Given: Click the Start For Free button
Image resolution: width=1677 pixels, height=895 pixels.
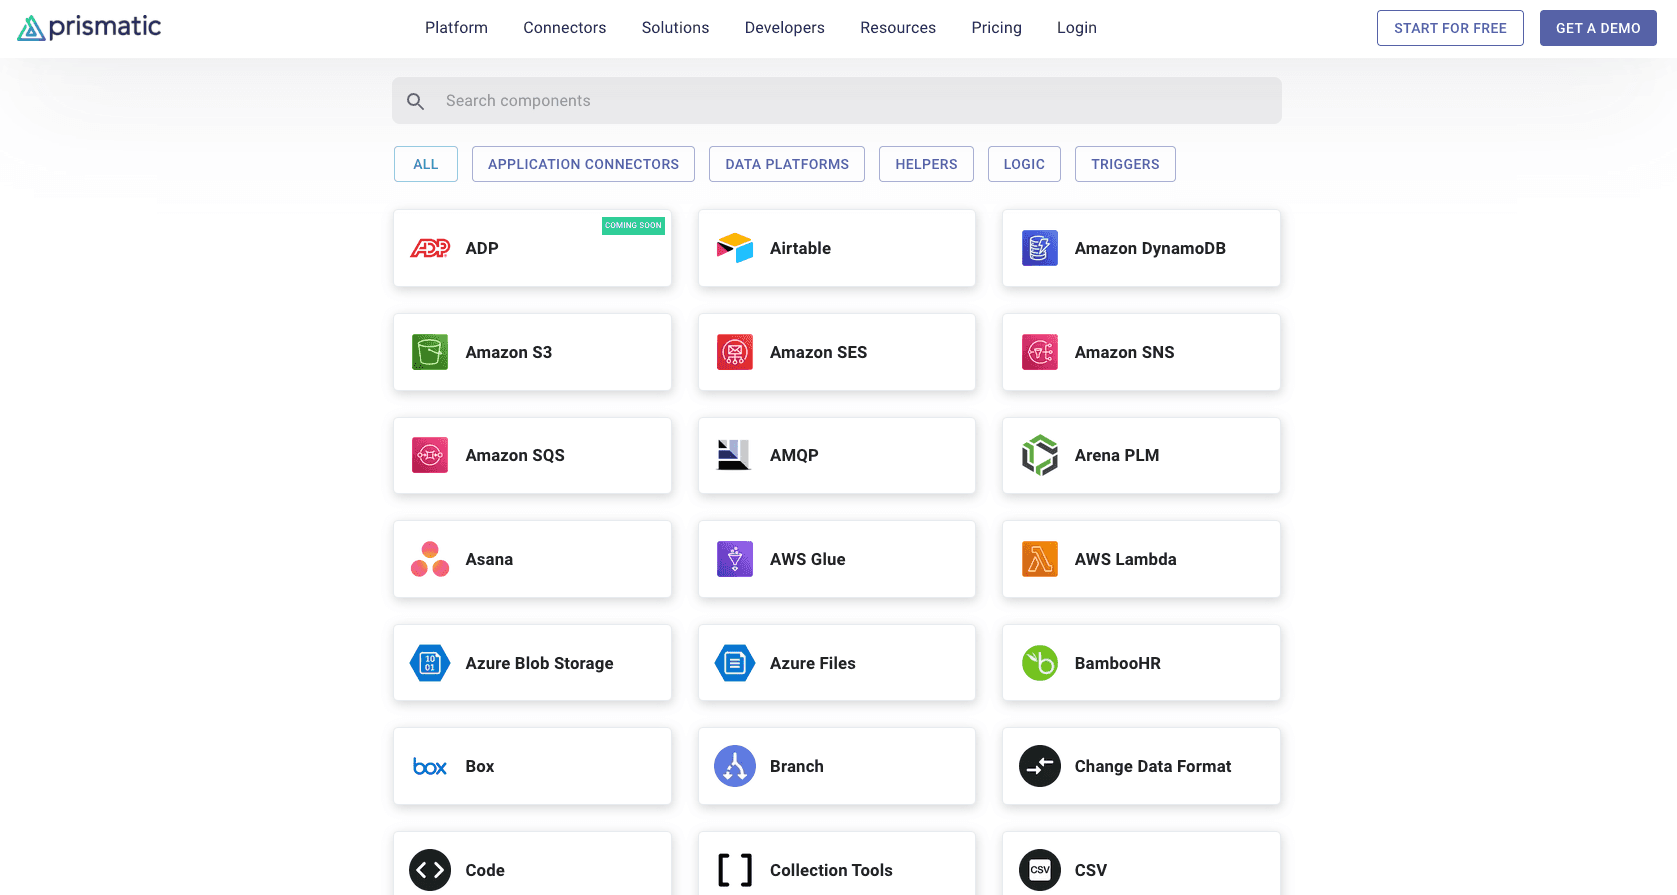Looking at the screenshot, I should (1450, 28).
